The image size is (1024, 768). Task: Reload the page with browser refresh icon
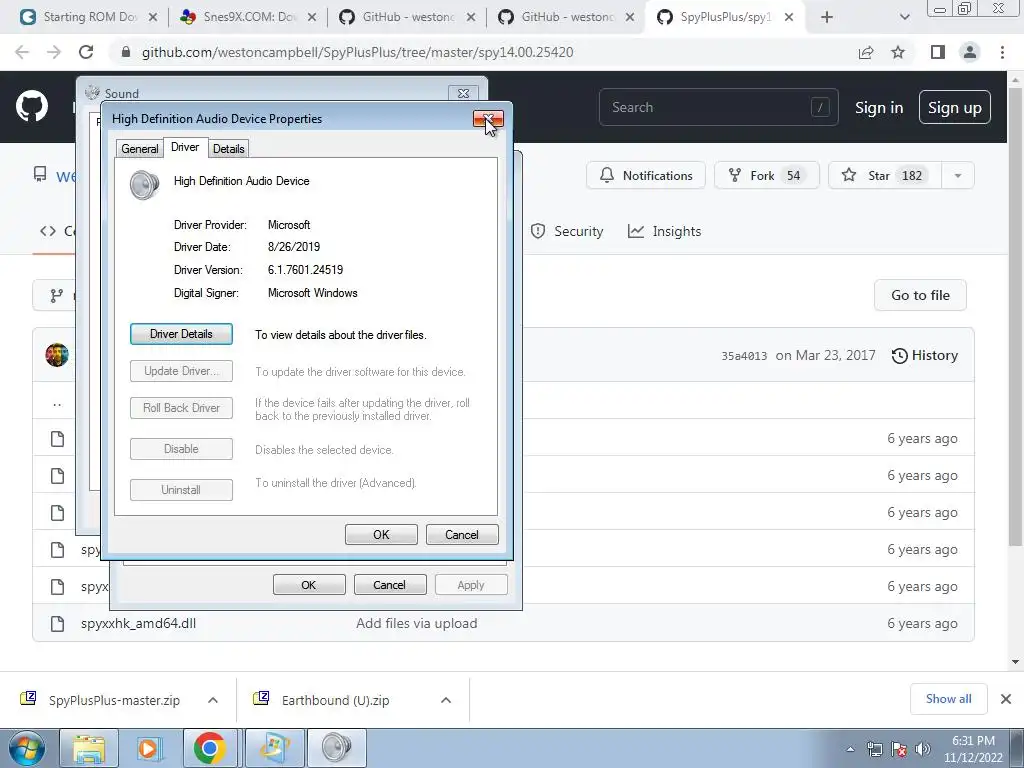click(x=86, y=52)
